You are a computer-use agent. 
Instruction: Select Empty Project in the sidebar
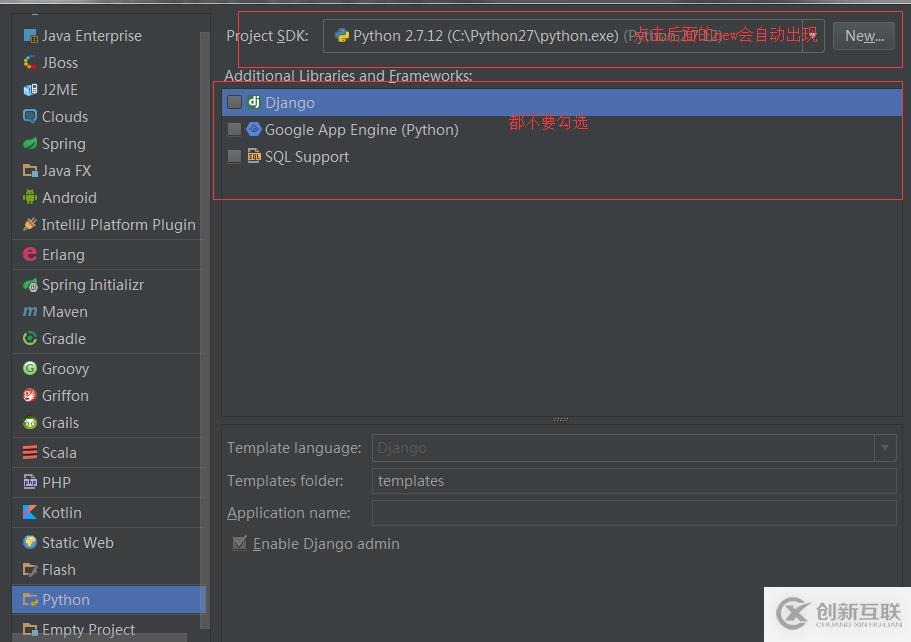coord(30,629)
